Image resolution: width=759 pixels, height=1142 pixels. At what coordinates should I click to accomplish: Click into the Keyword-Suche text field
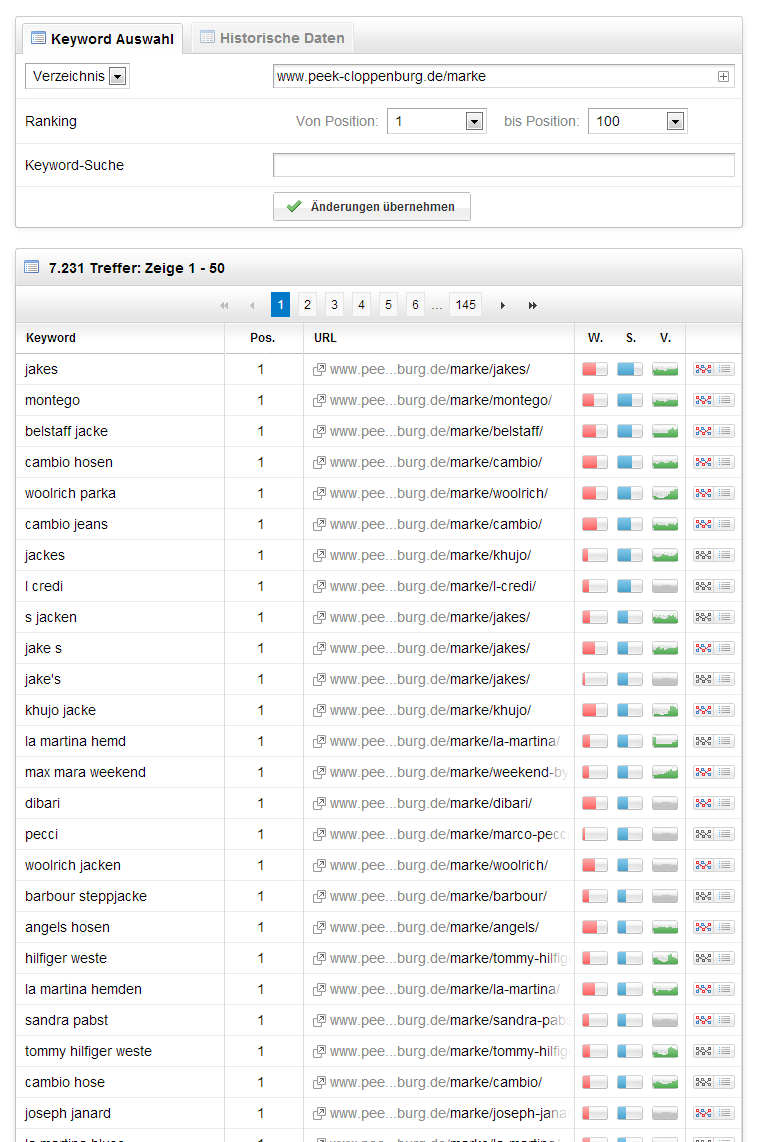(503, 165)
